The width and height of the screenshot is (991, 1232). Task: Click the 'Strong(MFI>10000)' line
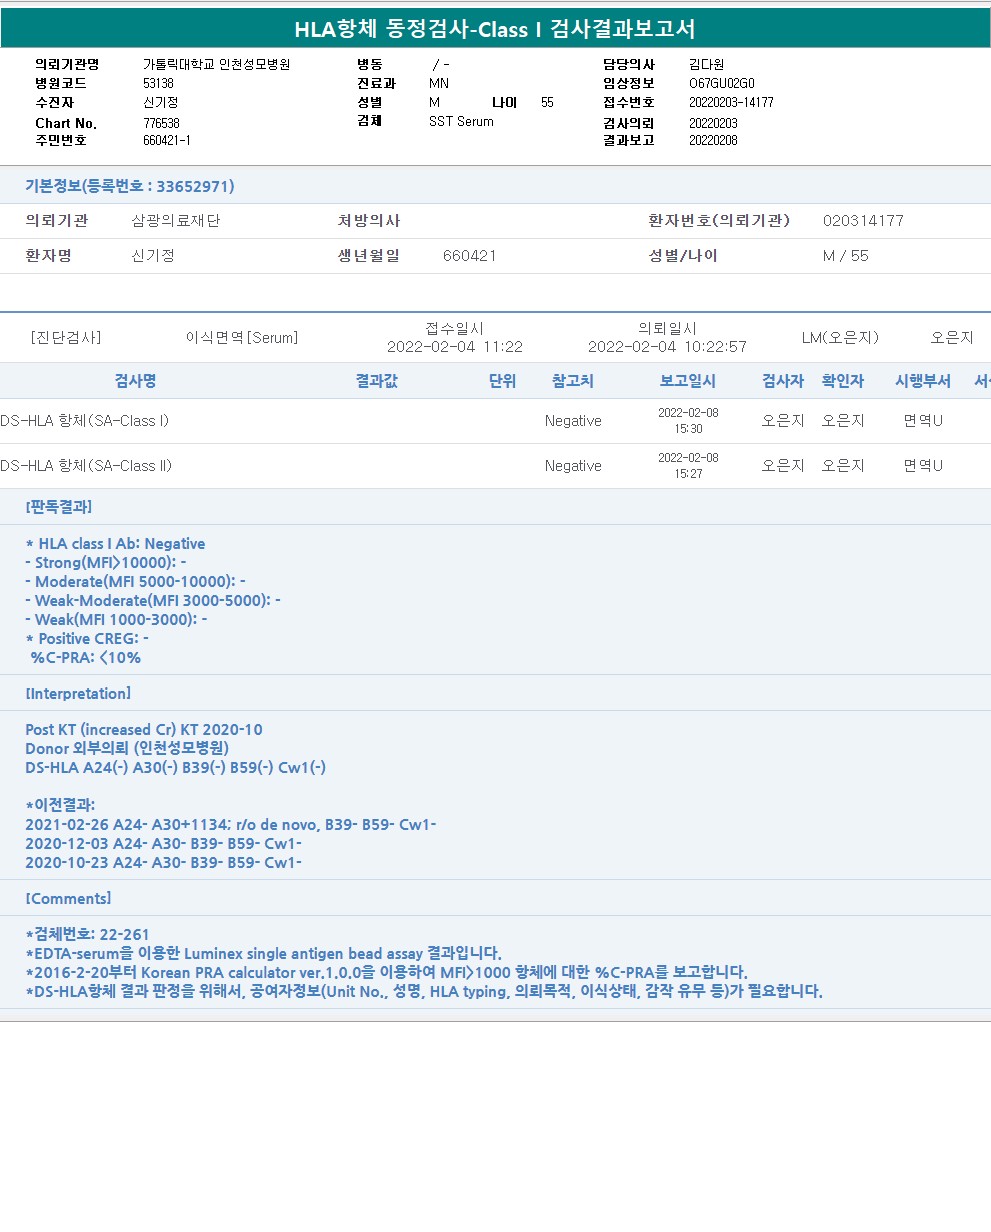pyautogui.click(x=106, y=563)
